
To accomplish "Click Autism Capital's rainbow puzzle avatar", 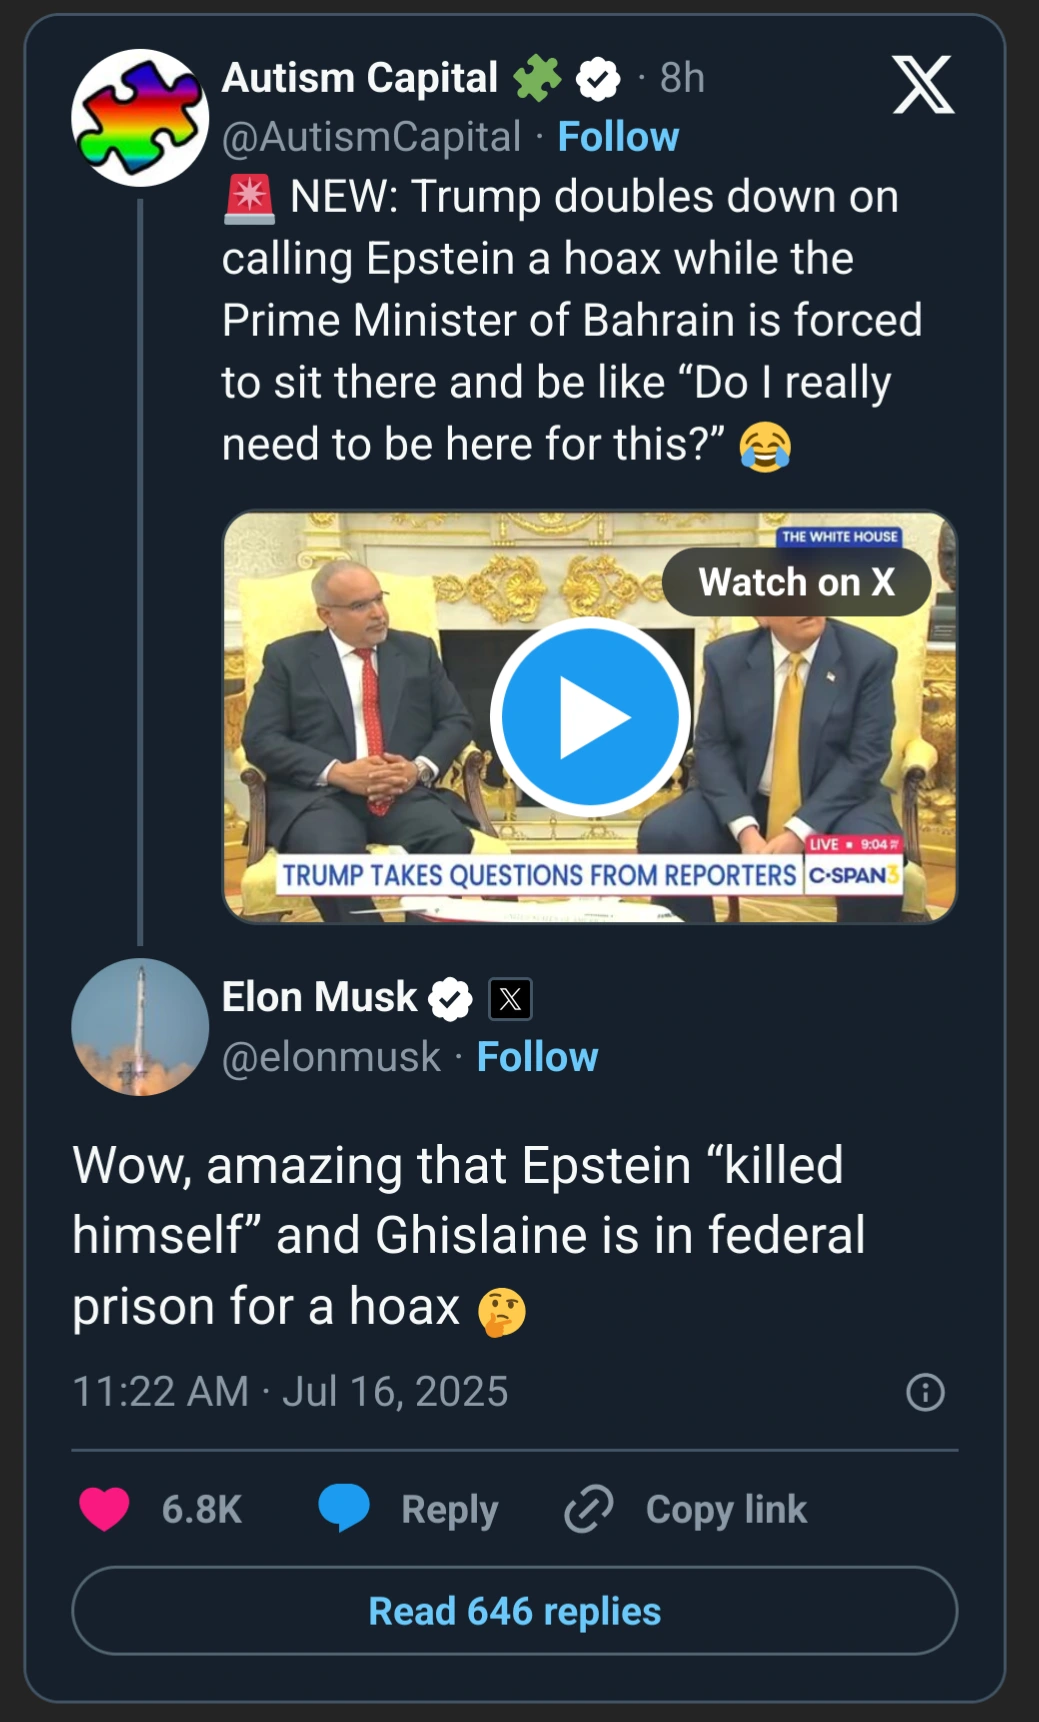I will tap(140, 118).
